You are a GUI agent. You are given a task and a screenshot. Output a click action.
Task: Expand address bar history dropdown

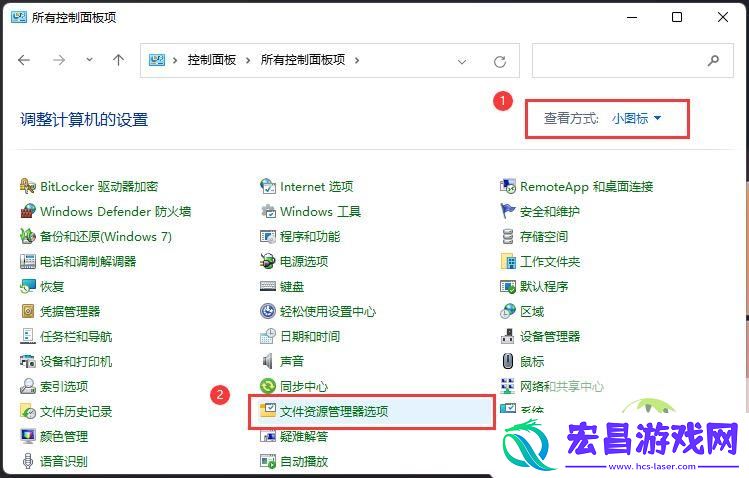point(461,61)
